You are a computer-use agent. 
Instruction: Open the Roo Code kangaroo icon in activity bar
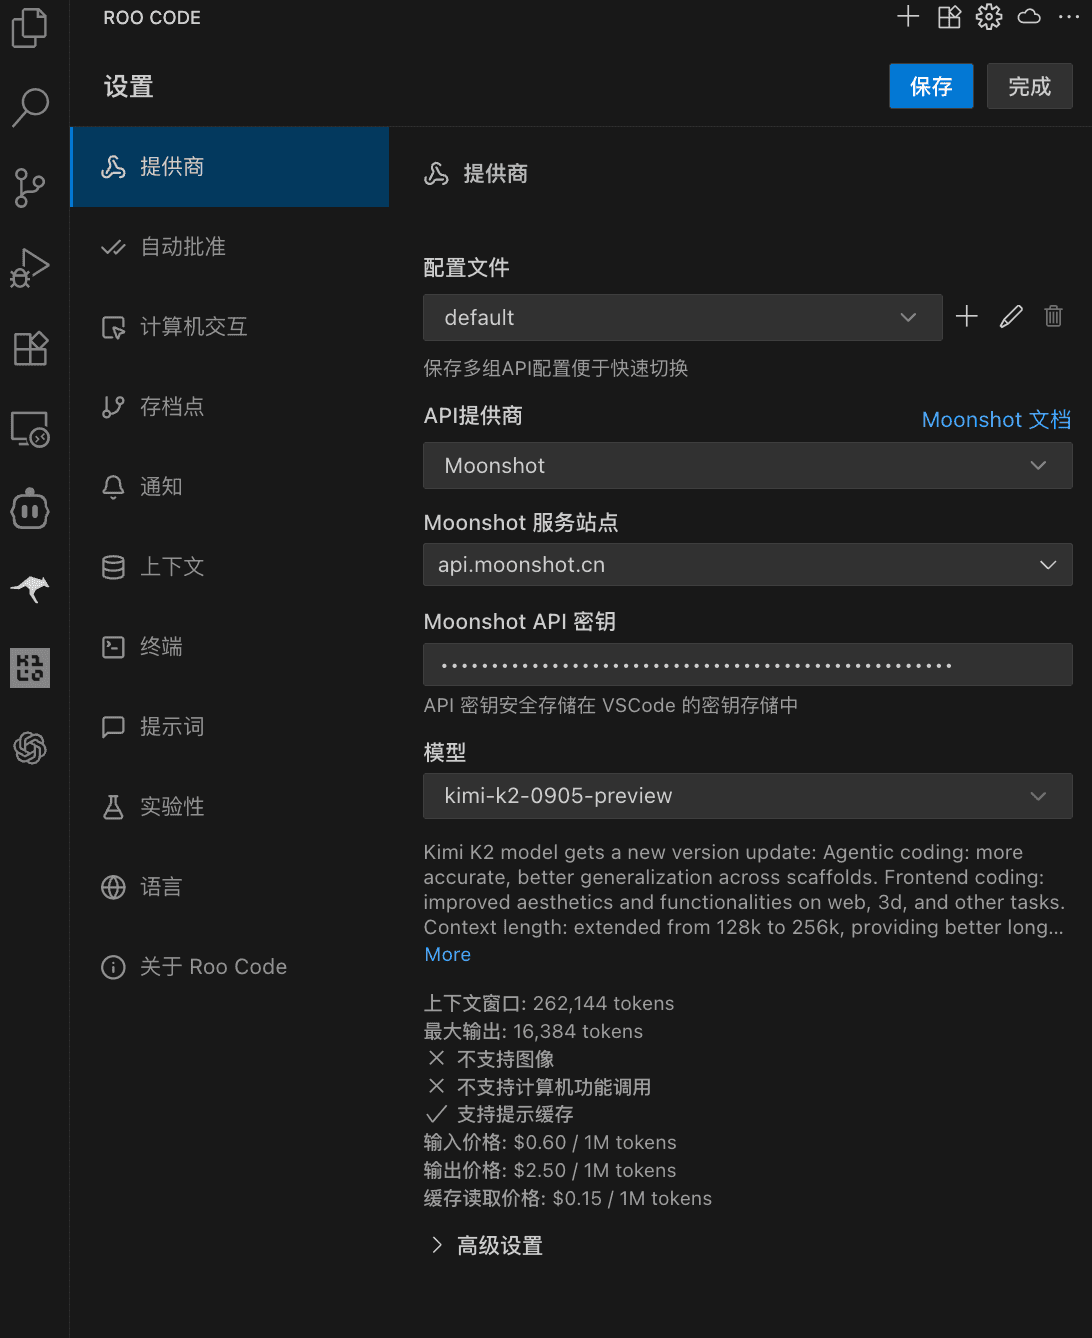click(x=29, y=588)
